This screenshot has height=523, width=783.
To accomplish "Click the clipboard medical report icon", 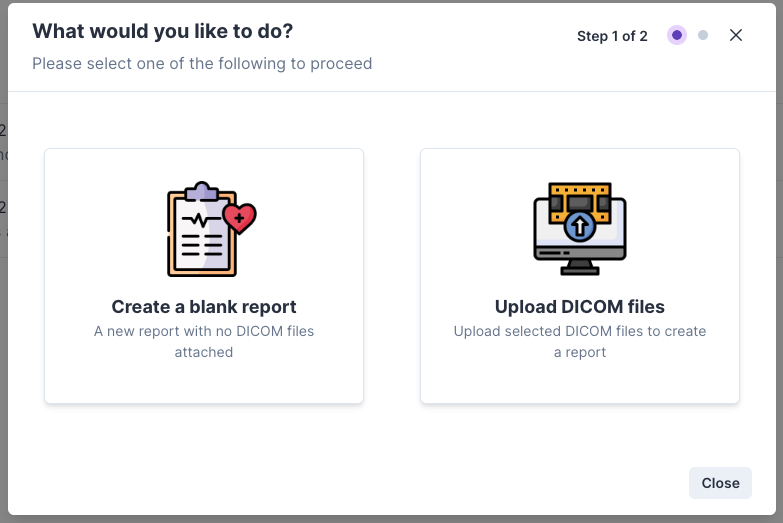I will pos(211,229).
